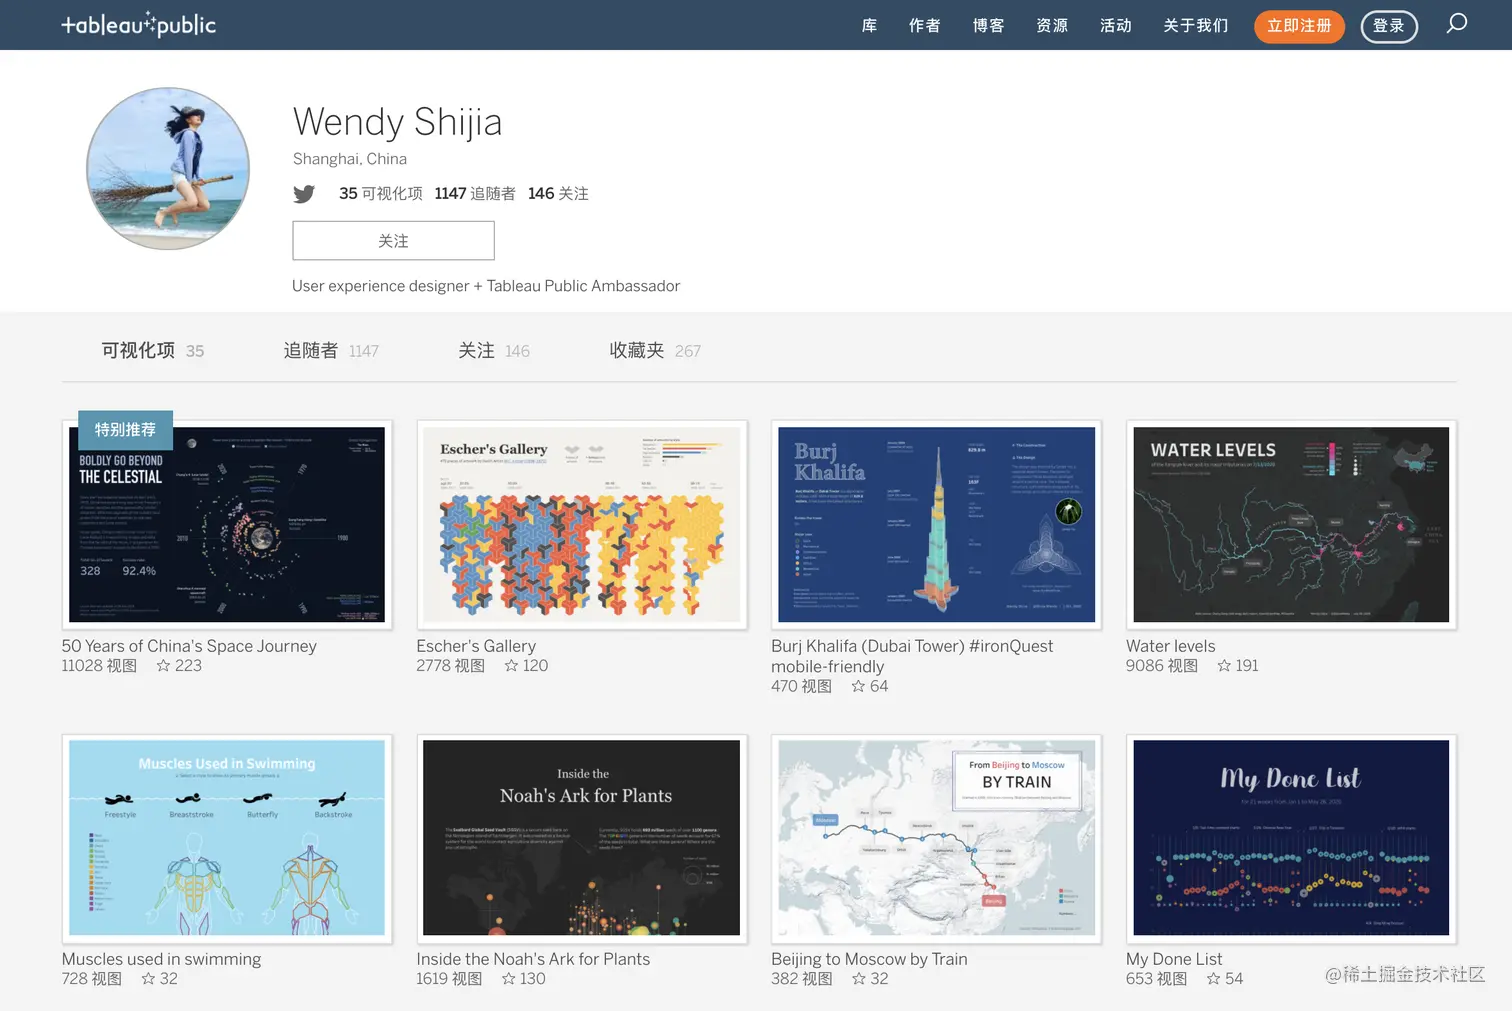Open the 关于我们 nav menu item
Viewport: 1512px width, 1011px height.
1196,25
